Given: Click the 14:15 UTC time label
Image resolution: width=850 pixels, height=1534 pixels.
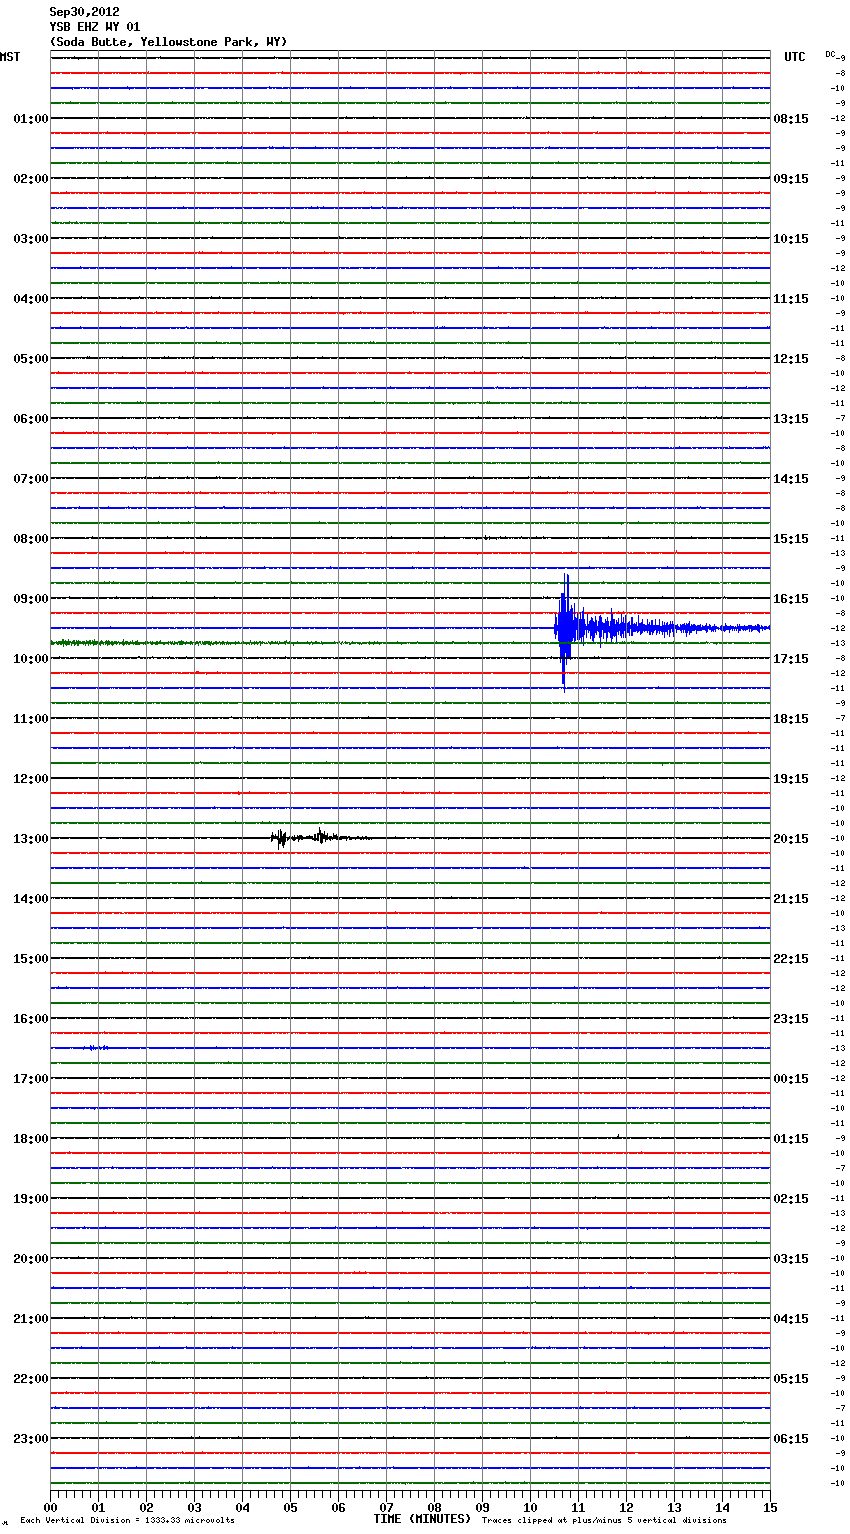Looking at the screenshot, I should pos(791,479).
